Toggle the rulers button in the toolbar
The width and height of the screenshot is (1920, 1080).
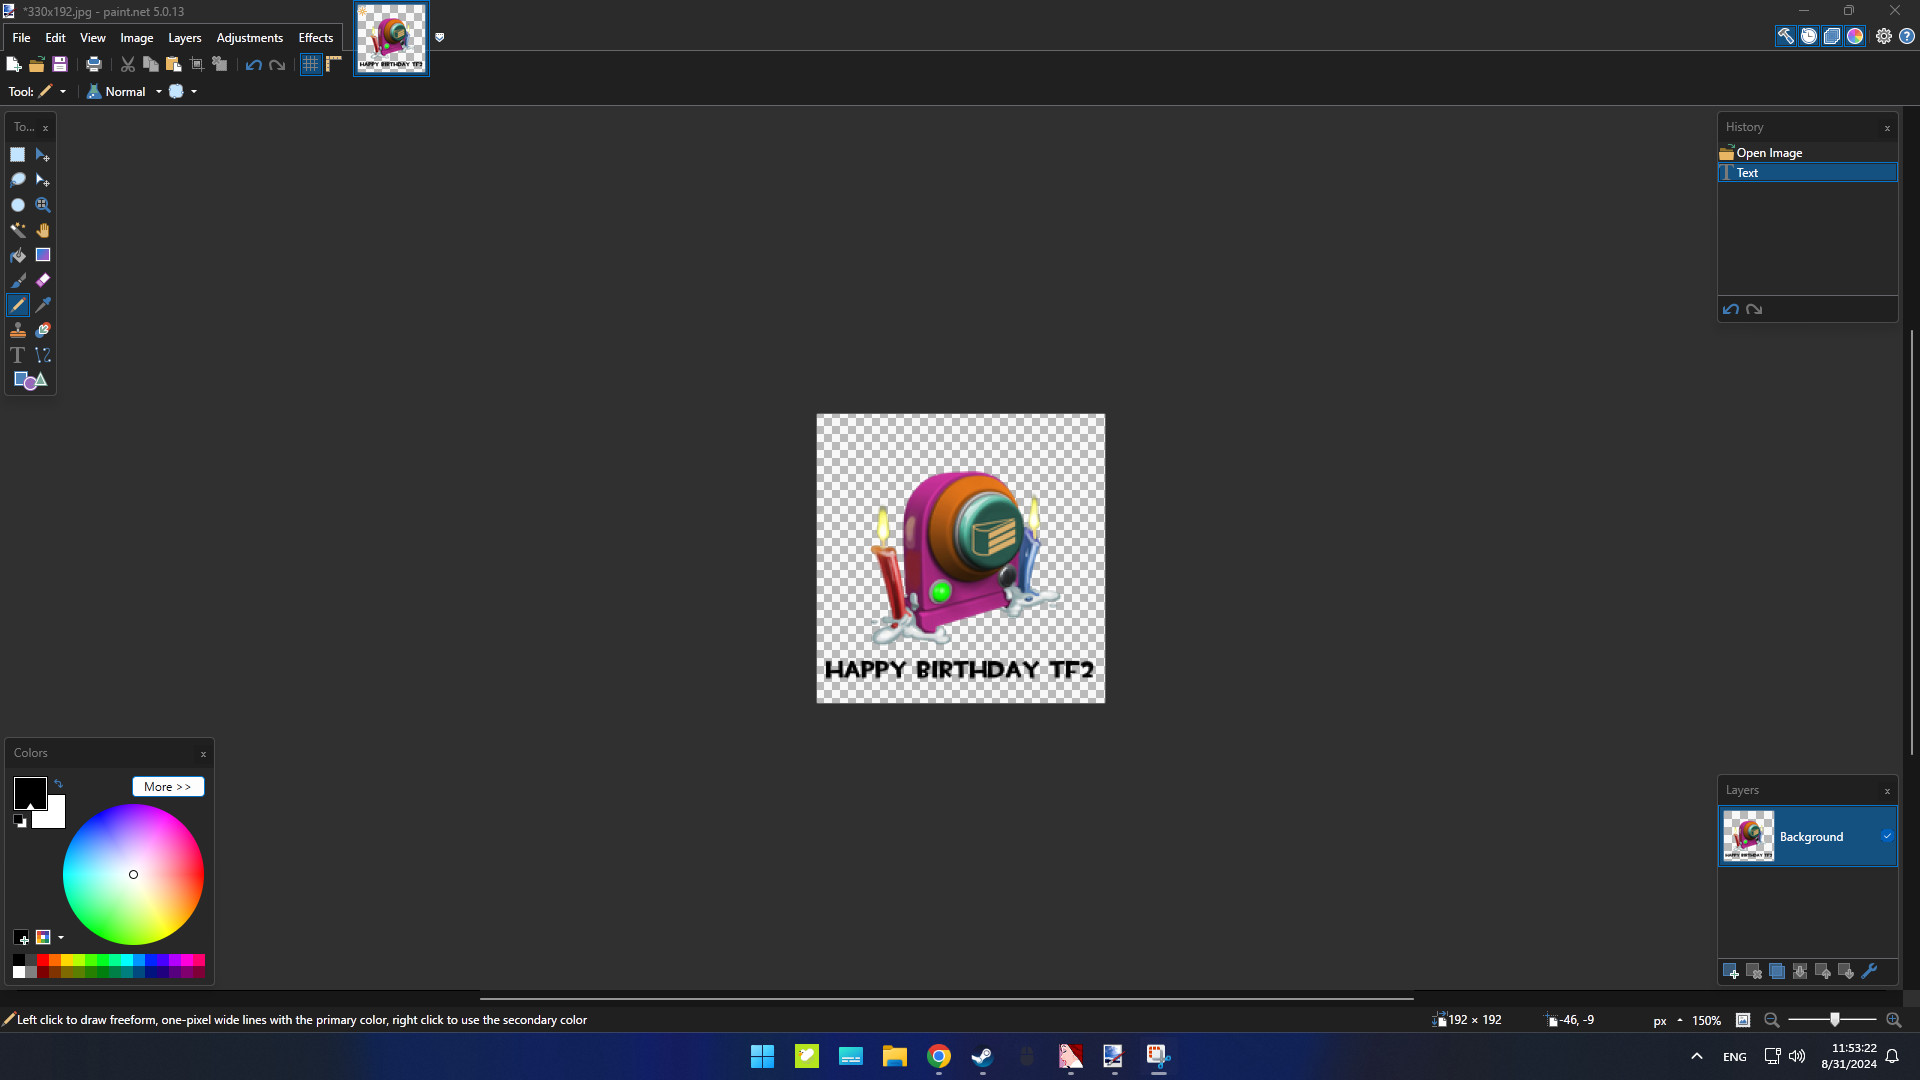coord(334,64)
